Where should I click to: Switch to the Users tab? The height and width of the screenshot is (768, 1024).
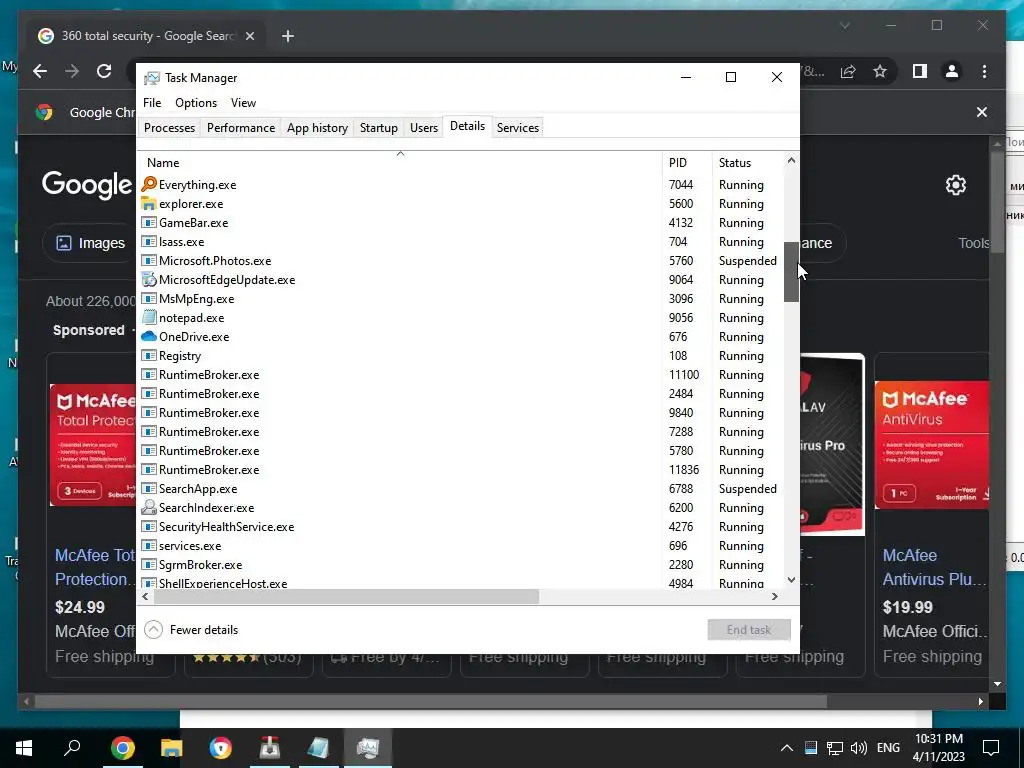pos(424,127)
